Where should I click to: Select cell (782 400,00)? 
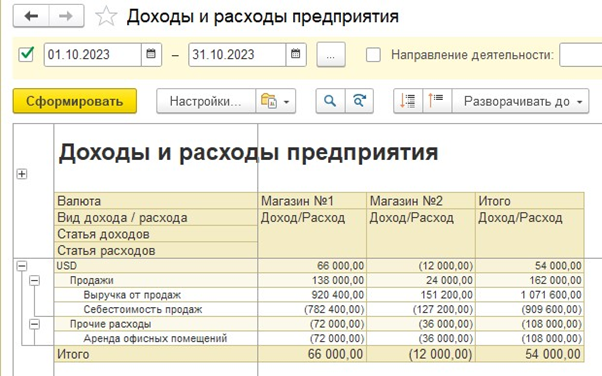312,310
